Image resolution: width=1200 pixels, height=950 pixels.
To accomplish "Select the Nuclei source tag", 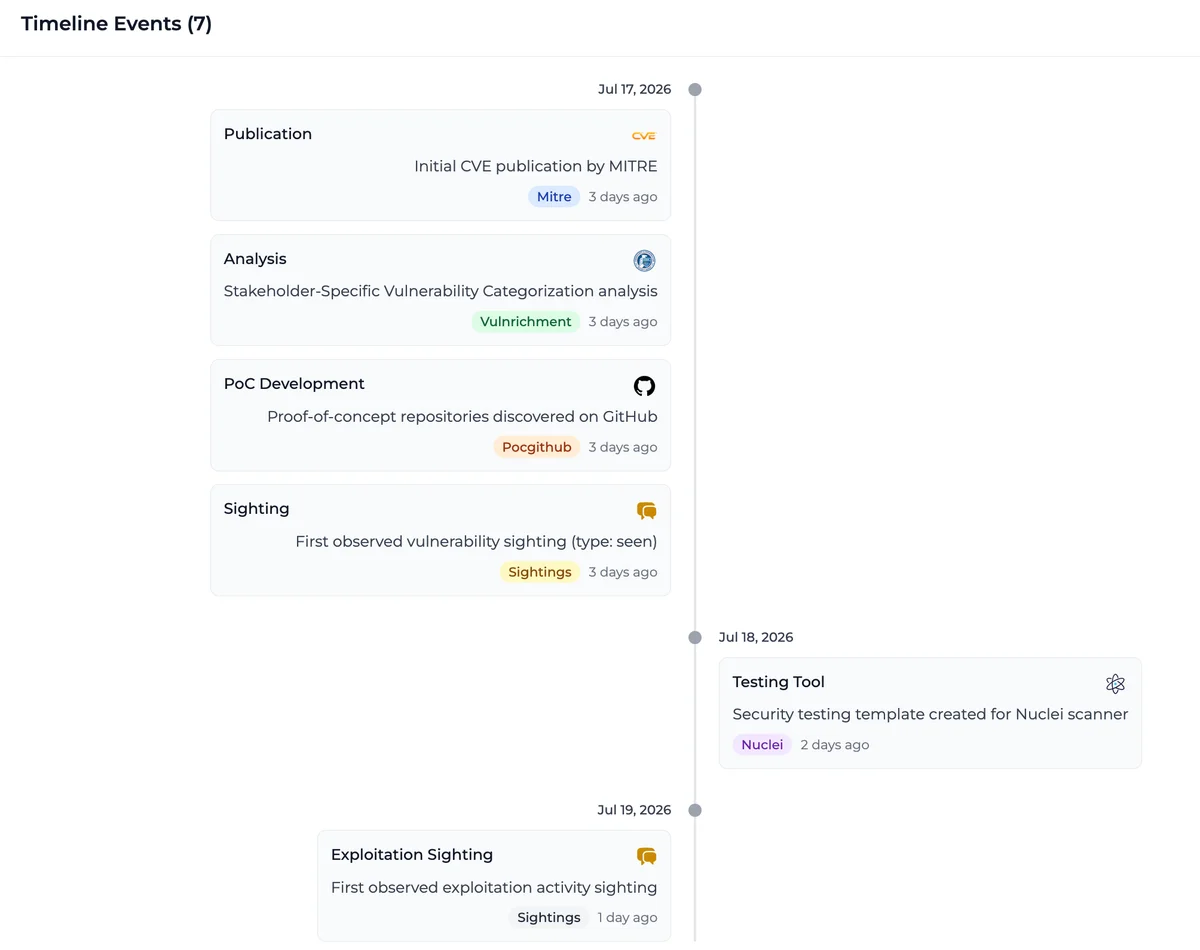I will (762, 745).
